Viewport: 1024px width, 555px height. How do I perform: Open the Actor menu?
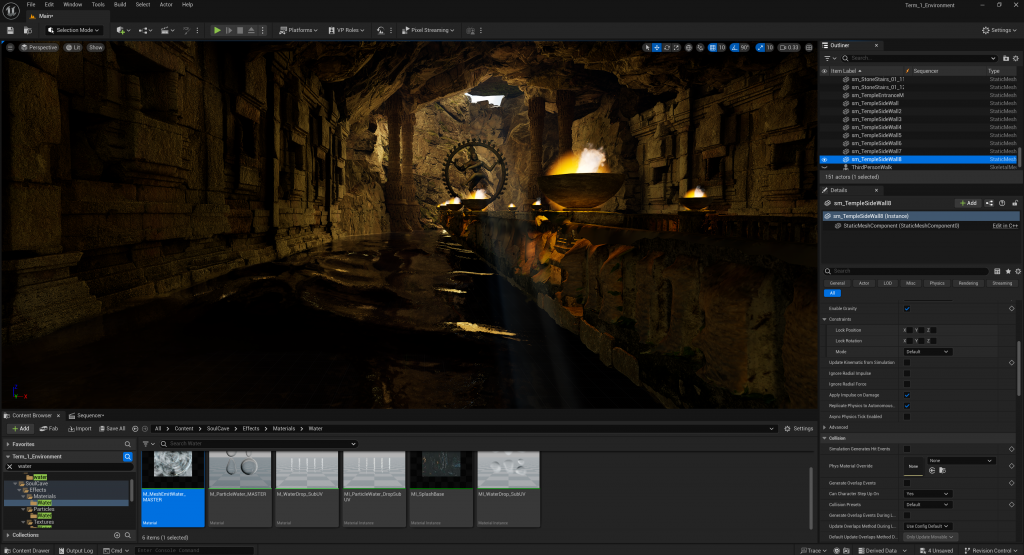(x=166, y=5)
